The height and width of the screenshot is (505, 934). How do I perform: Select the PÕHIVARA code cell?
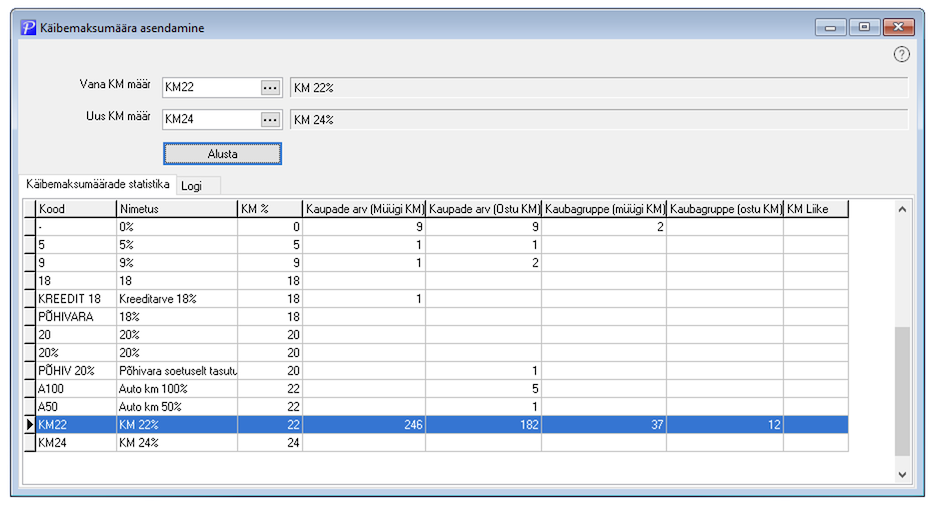point(76,317)
